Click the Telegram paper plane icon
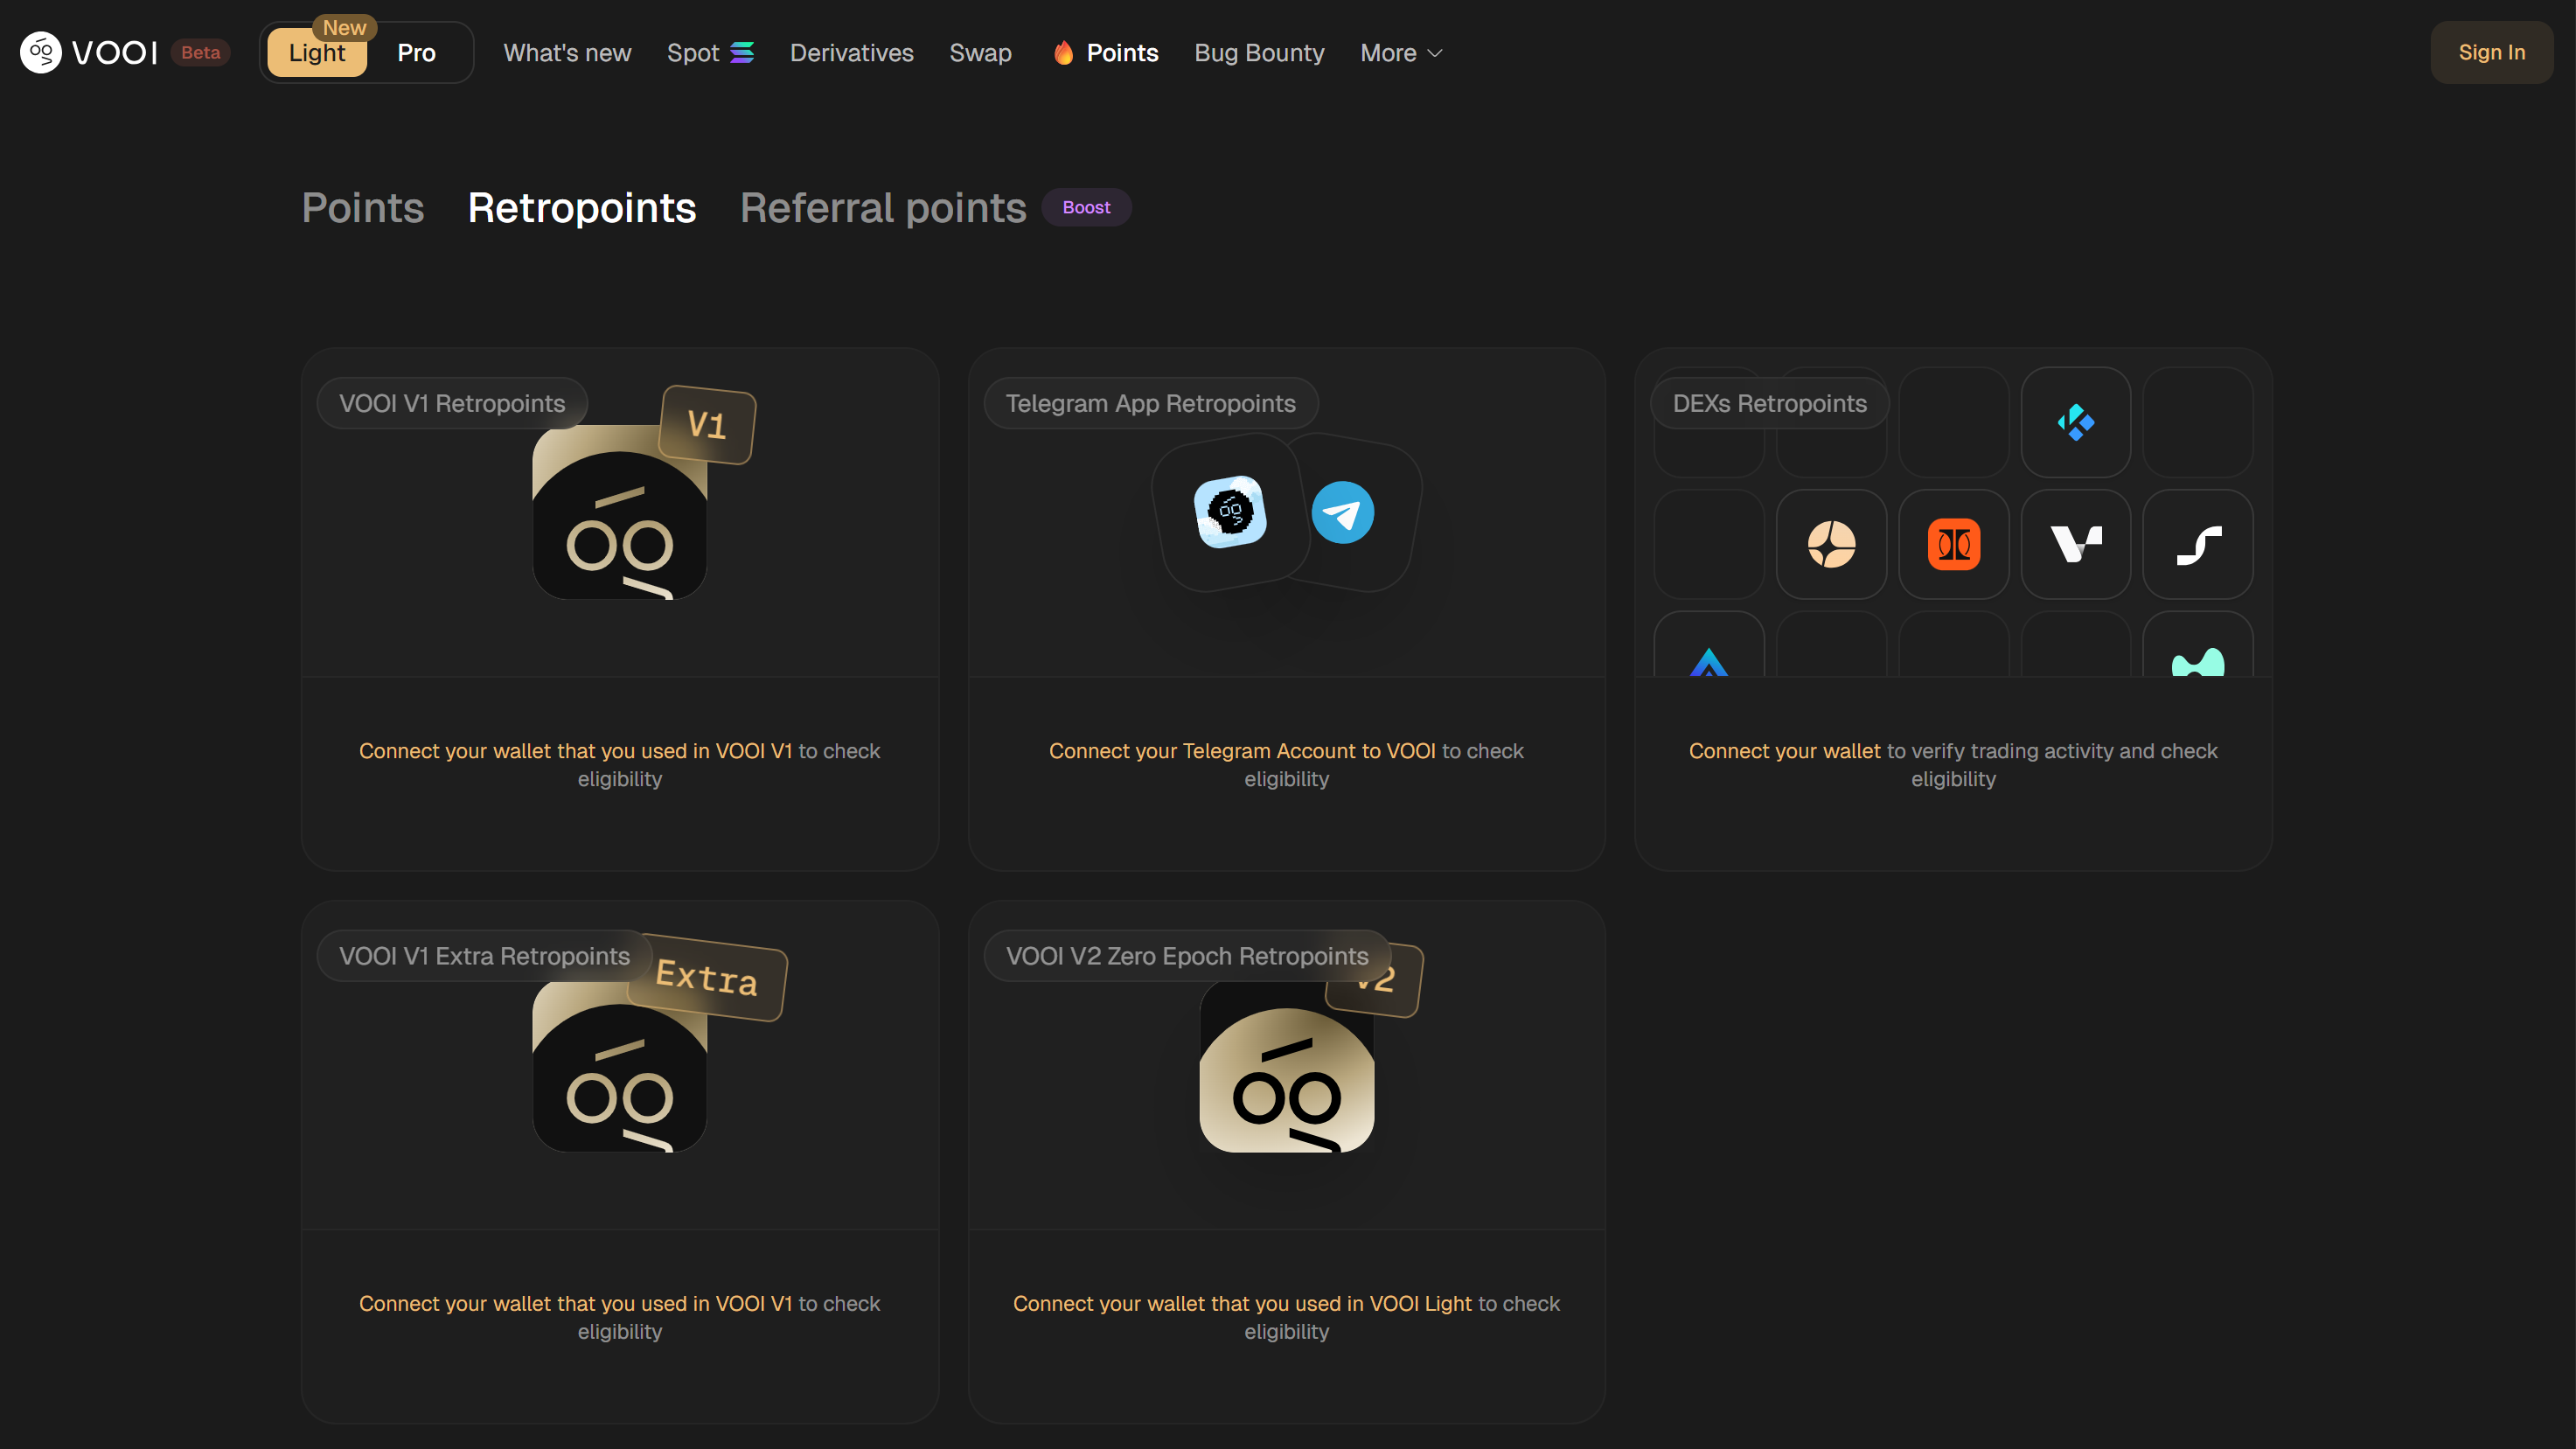Viewport: 2576px width, 1449px height. [x=1342, y=512]
